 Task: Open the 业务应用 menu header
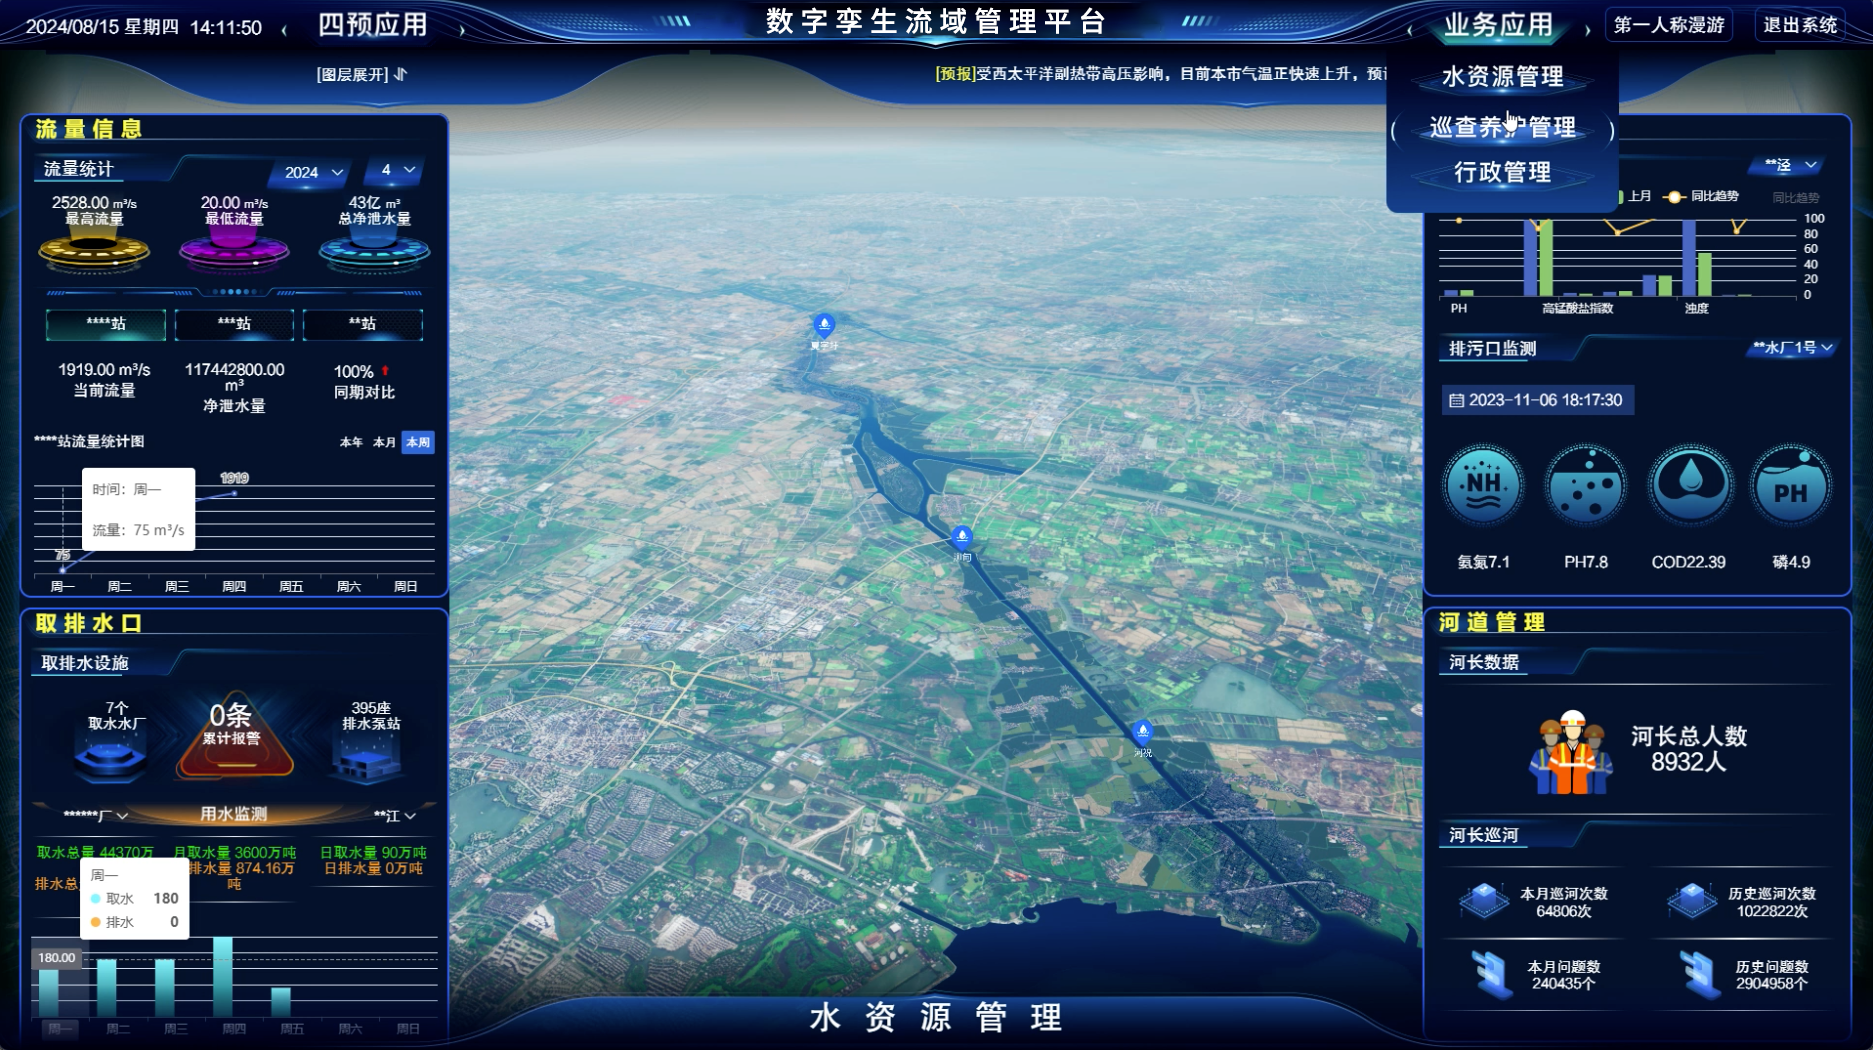pyautogui.click(x=1498, y=25)
